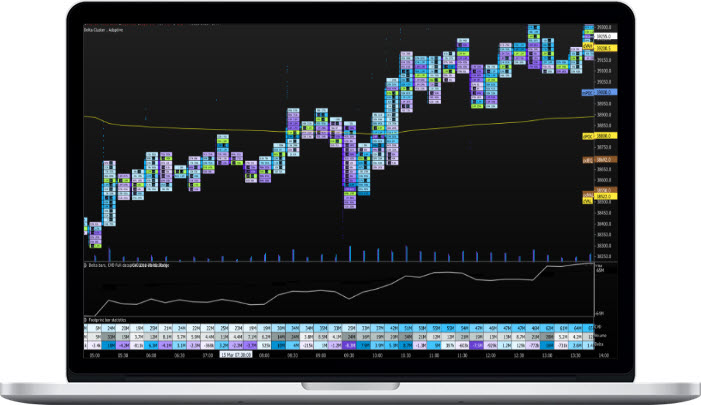Select the yellow 39208.5 price tag

603,48
